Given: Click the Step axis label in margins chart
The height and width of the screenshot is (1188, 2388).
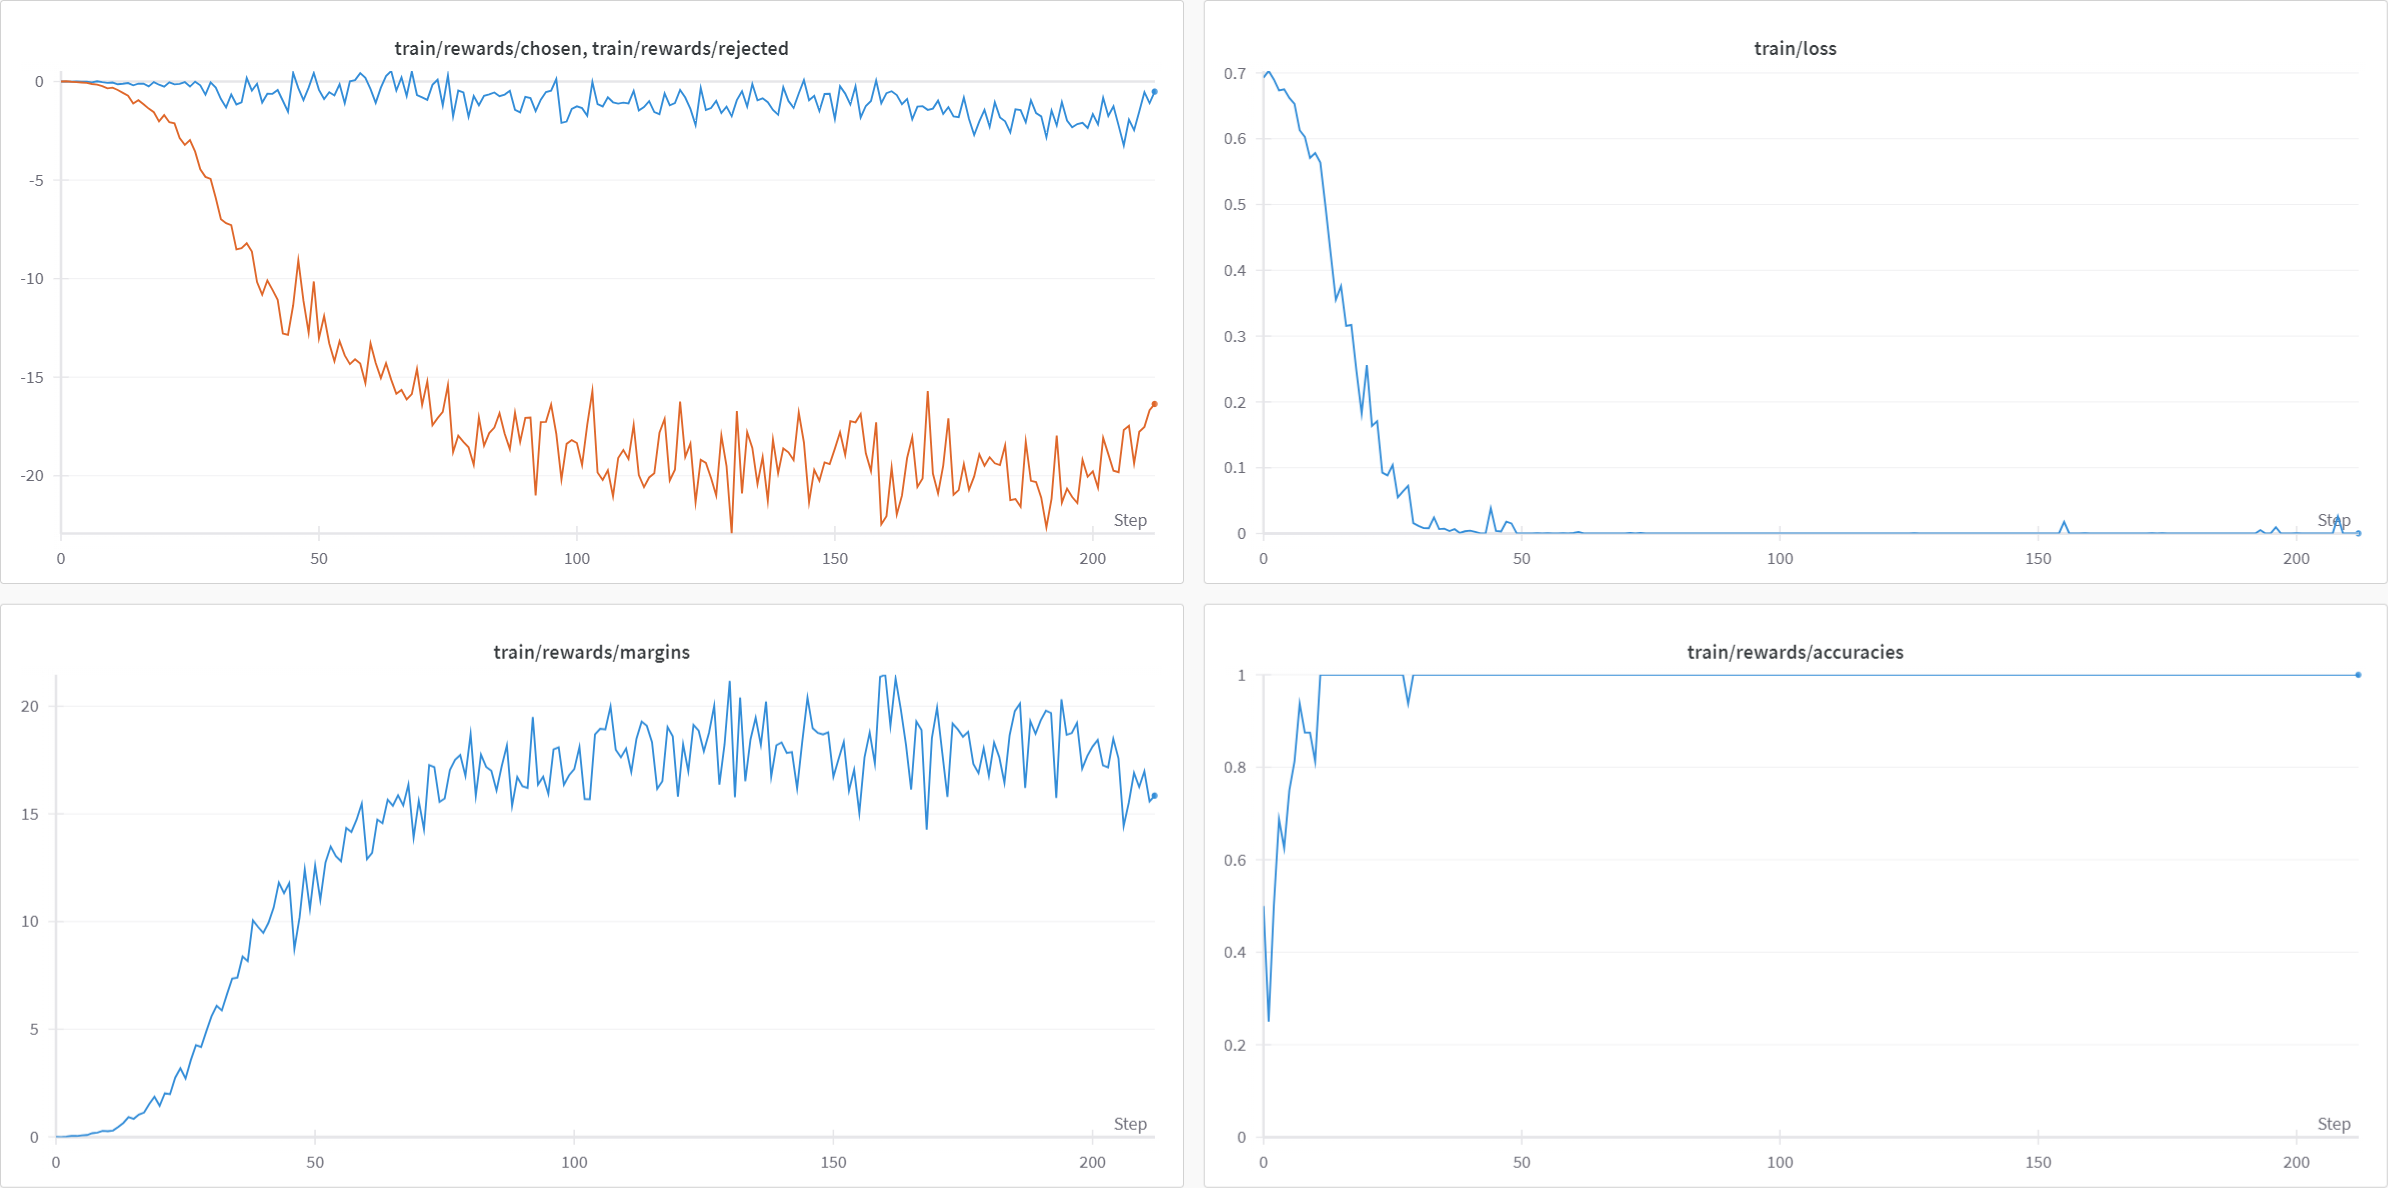Looking at the screenshot, I should point(1130,1124).
